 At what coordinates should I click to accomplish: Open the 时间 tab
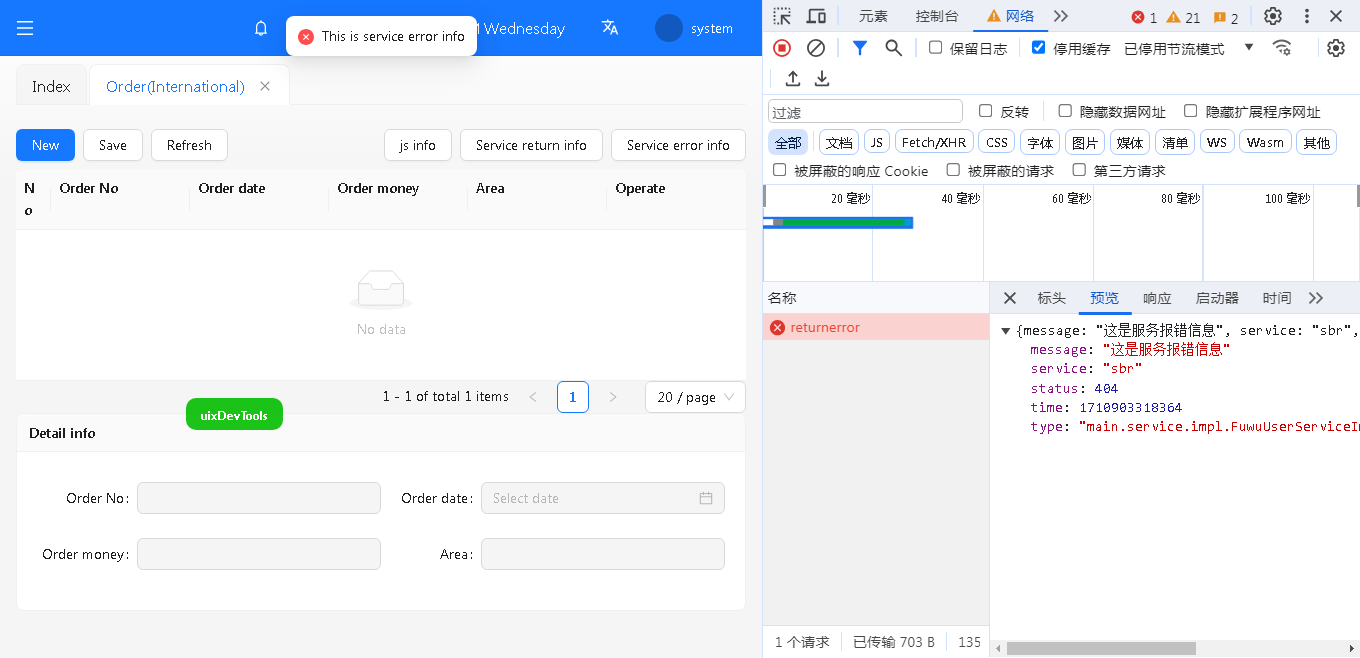tap(1277, 298)
